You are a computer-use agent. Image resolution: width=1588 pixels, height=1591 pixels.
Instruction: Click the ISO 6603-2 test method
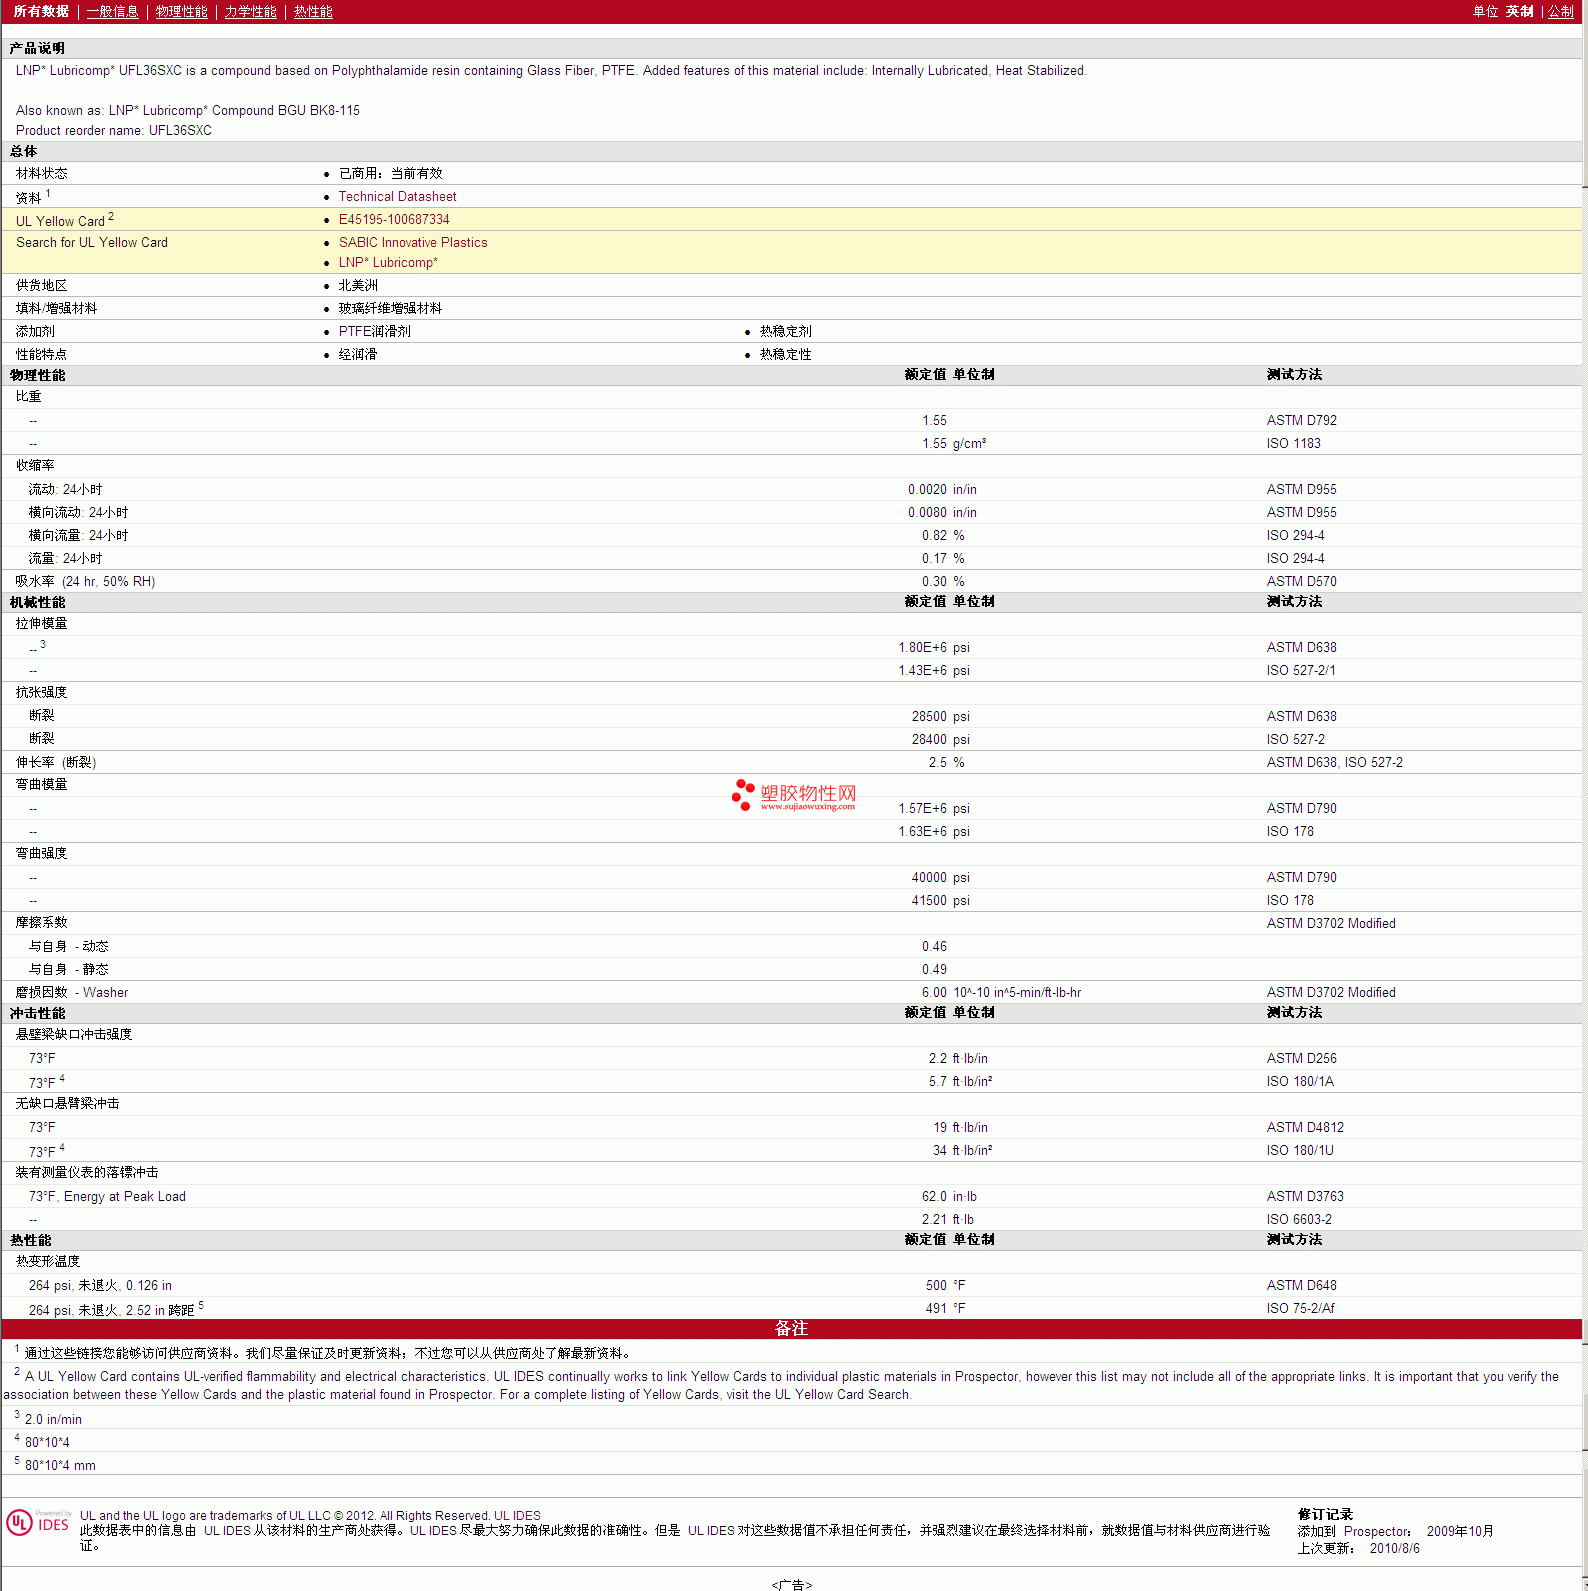click(1299, 1220)
